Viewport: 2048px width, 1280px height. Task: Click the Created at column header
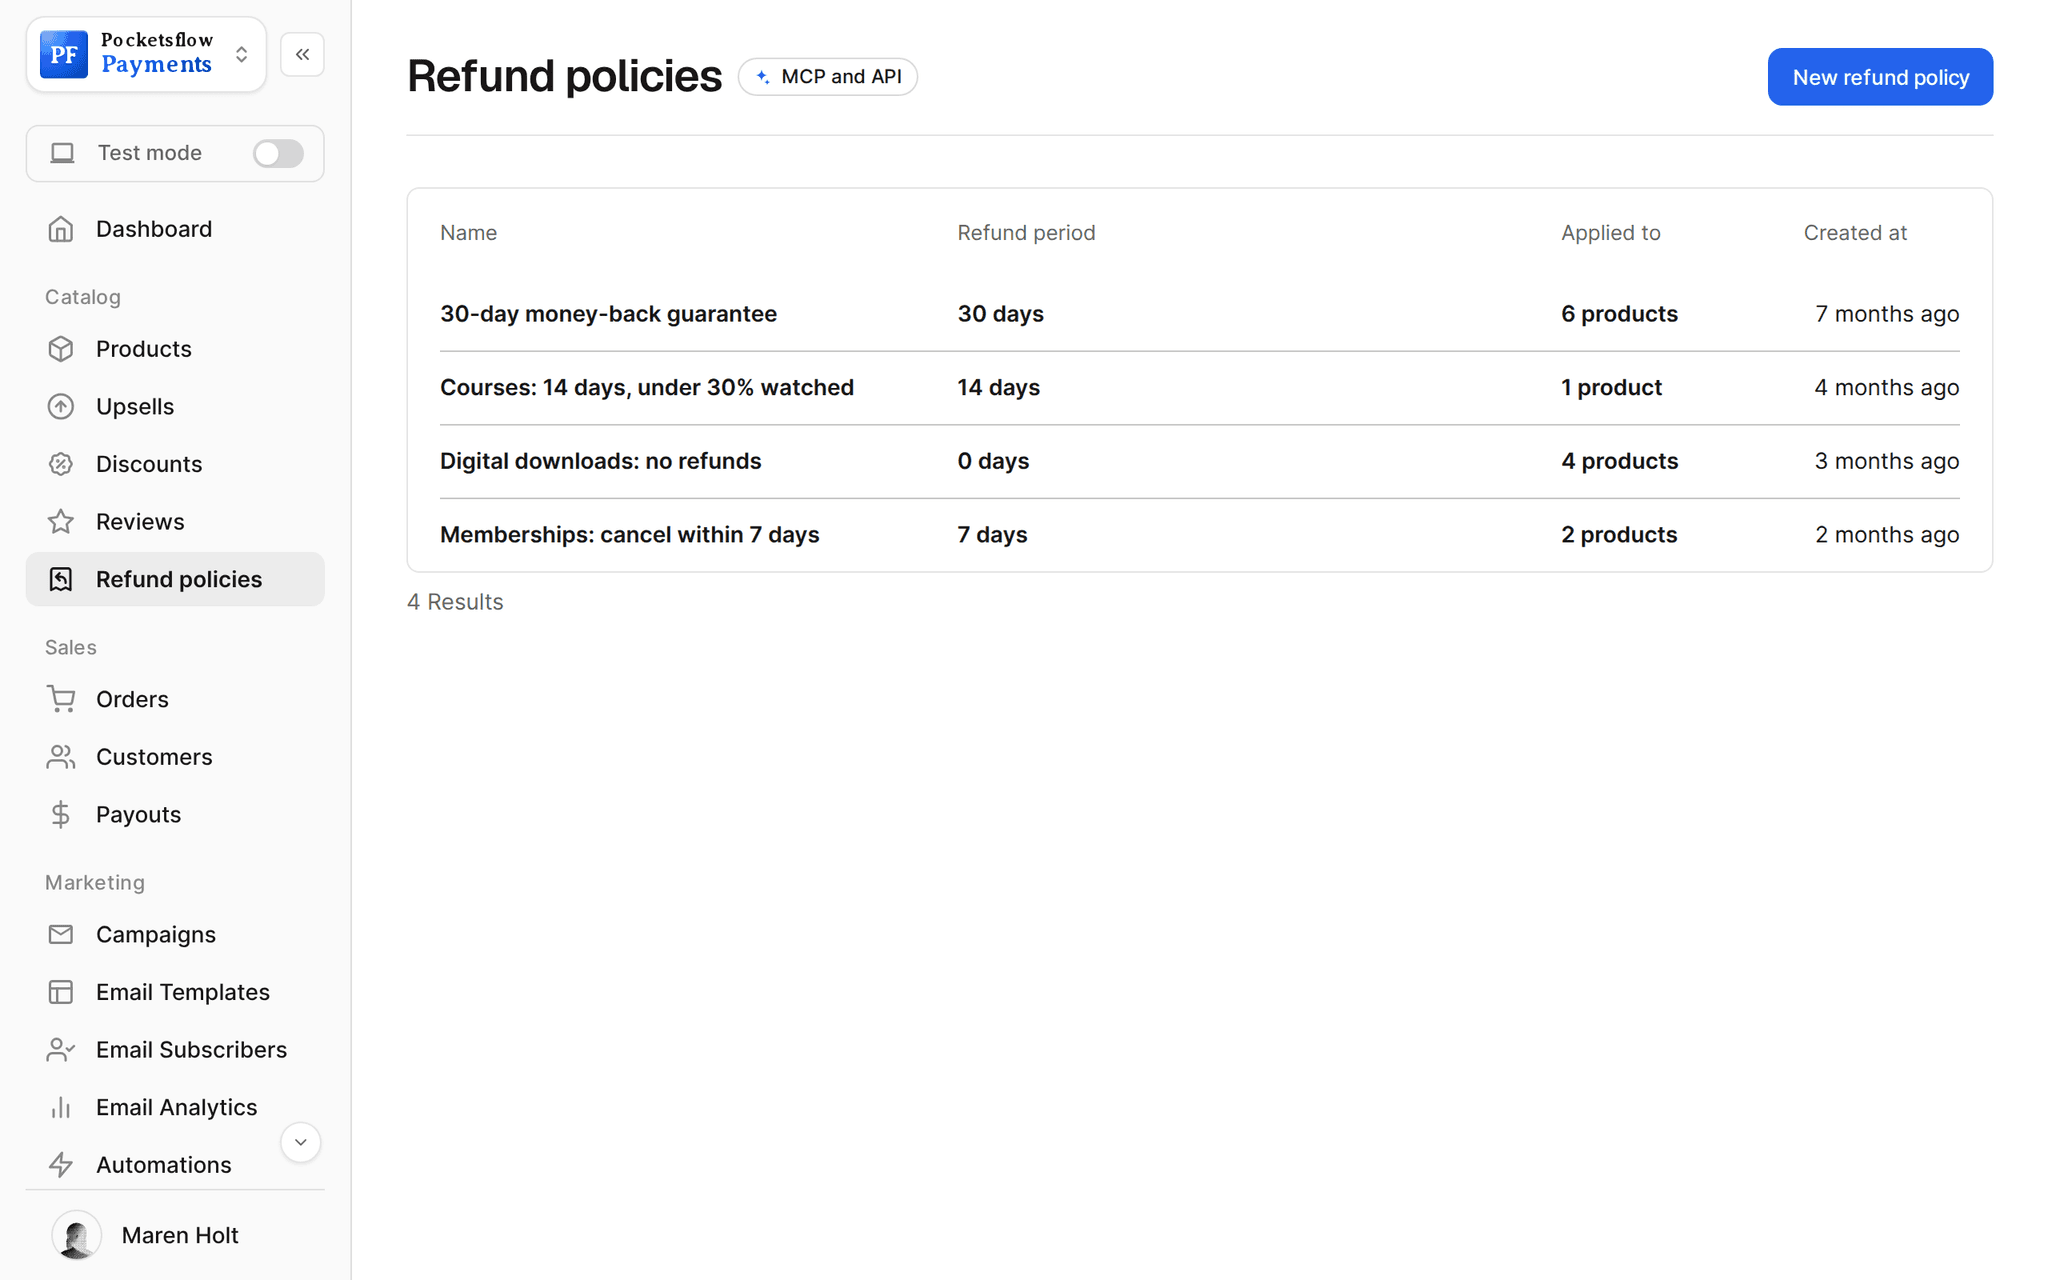click(x=1855, y=233)
